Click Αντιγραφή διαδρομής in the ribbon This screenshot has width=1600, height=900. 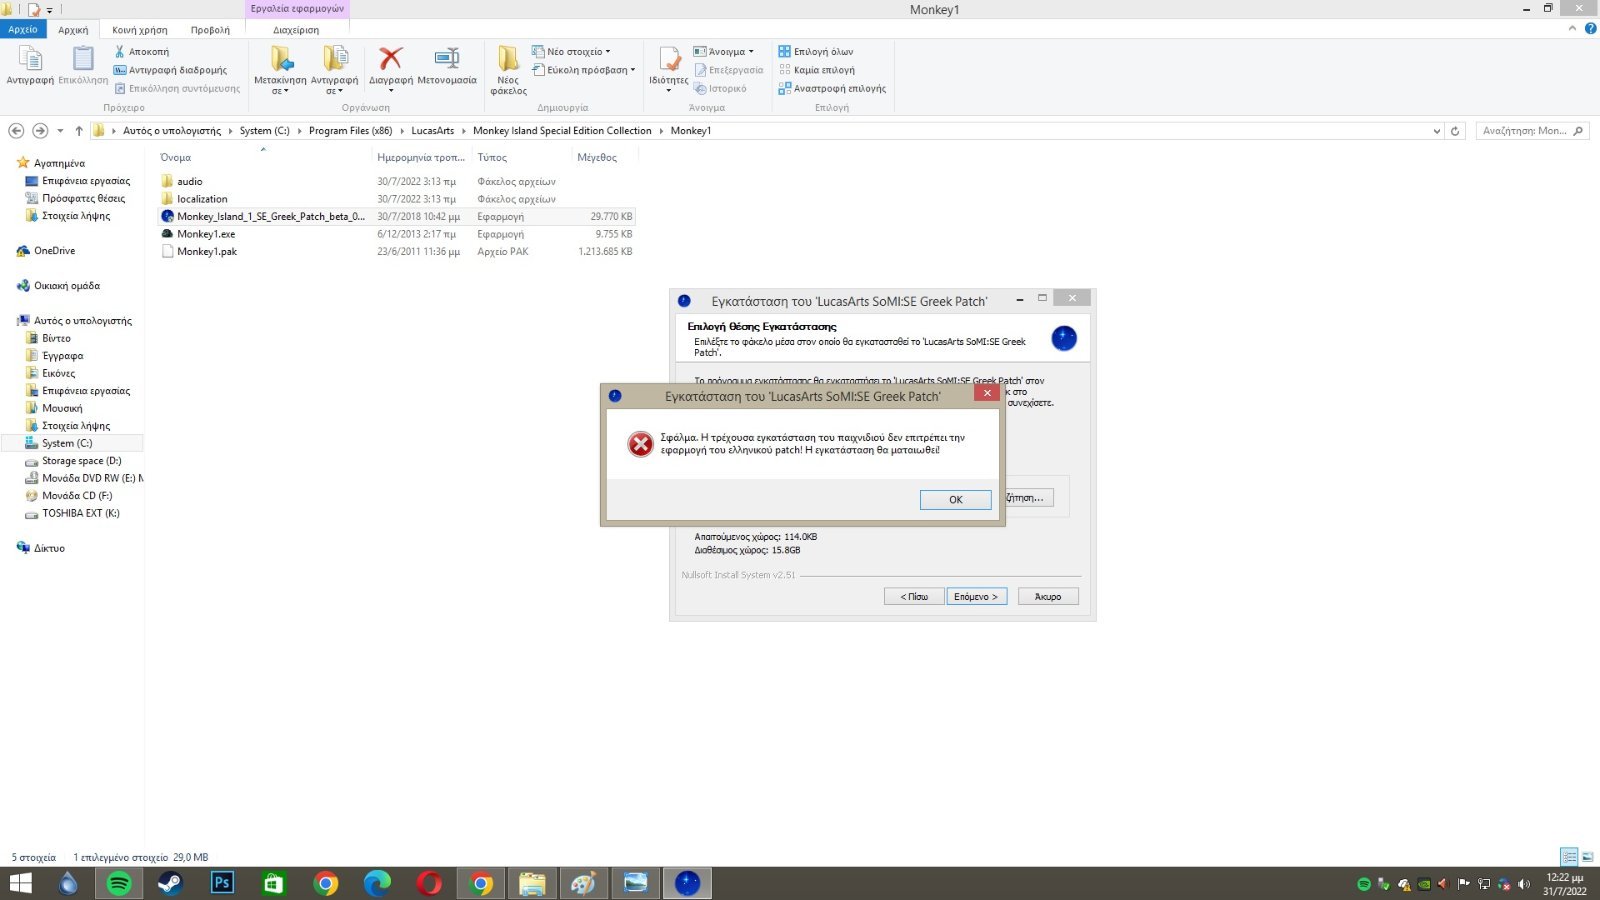pyautogui.click(x=170, y=70)
